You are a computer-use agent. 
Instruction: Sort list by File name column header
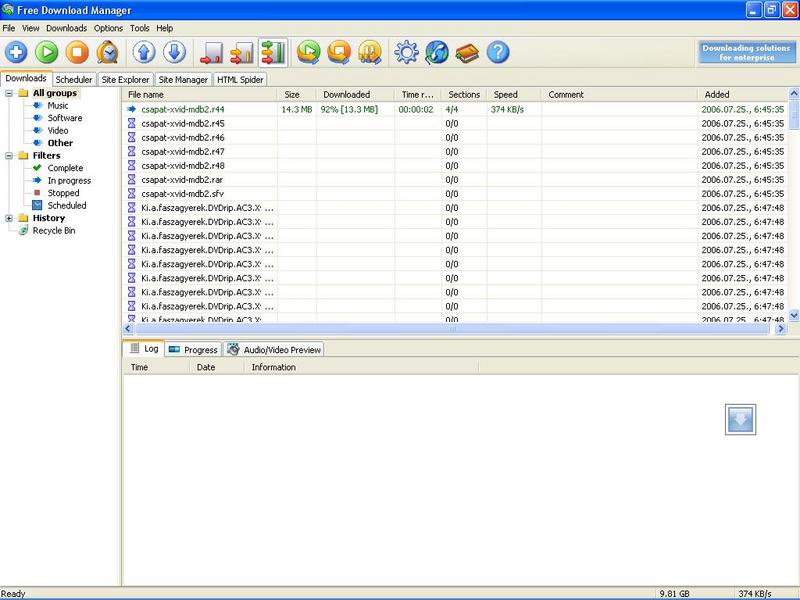click(200, 94)
